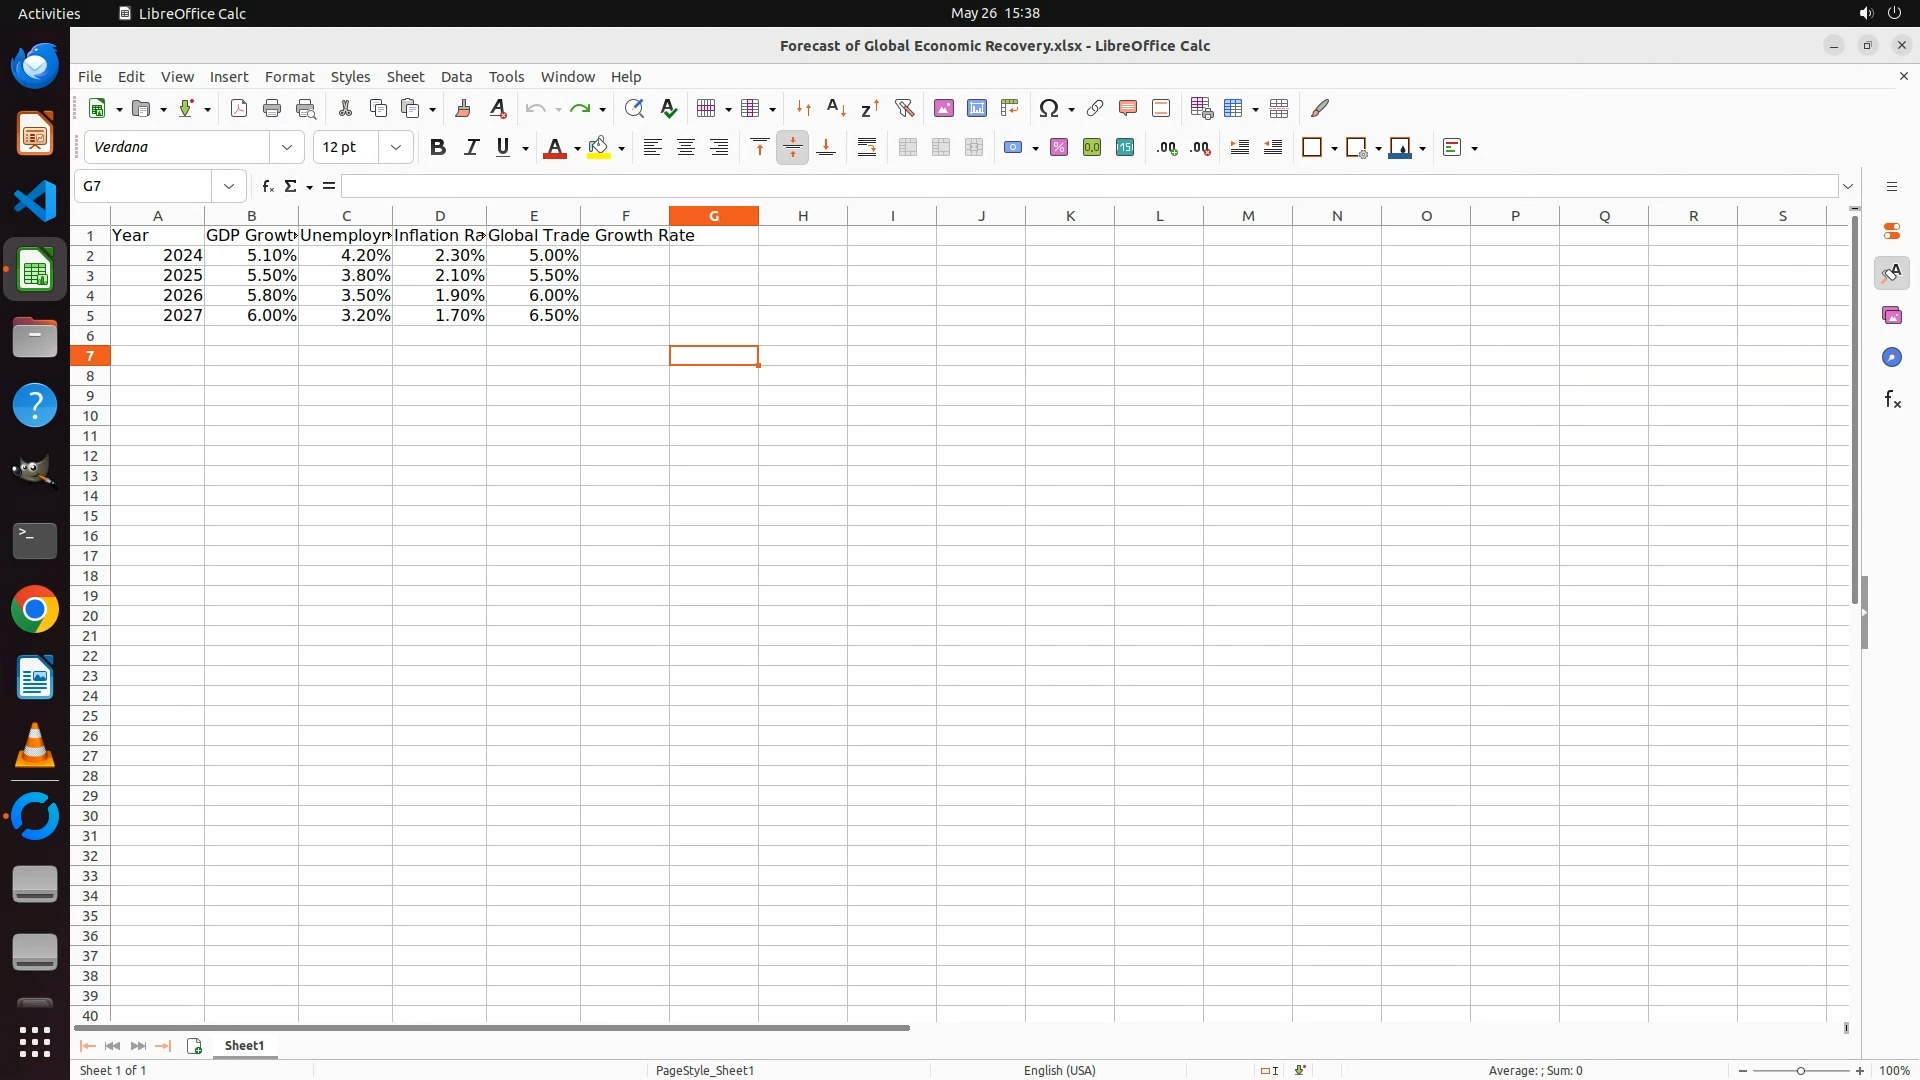Click the Insert Image icon
The height and width of the screenshot is (1080, 1920).
tap(944, 108)
